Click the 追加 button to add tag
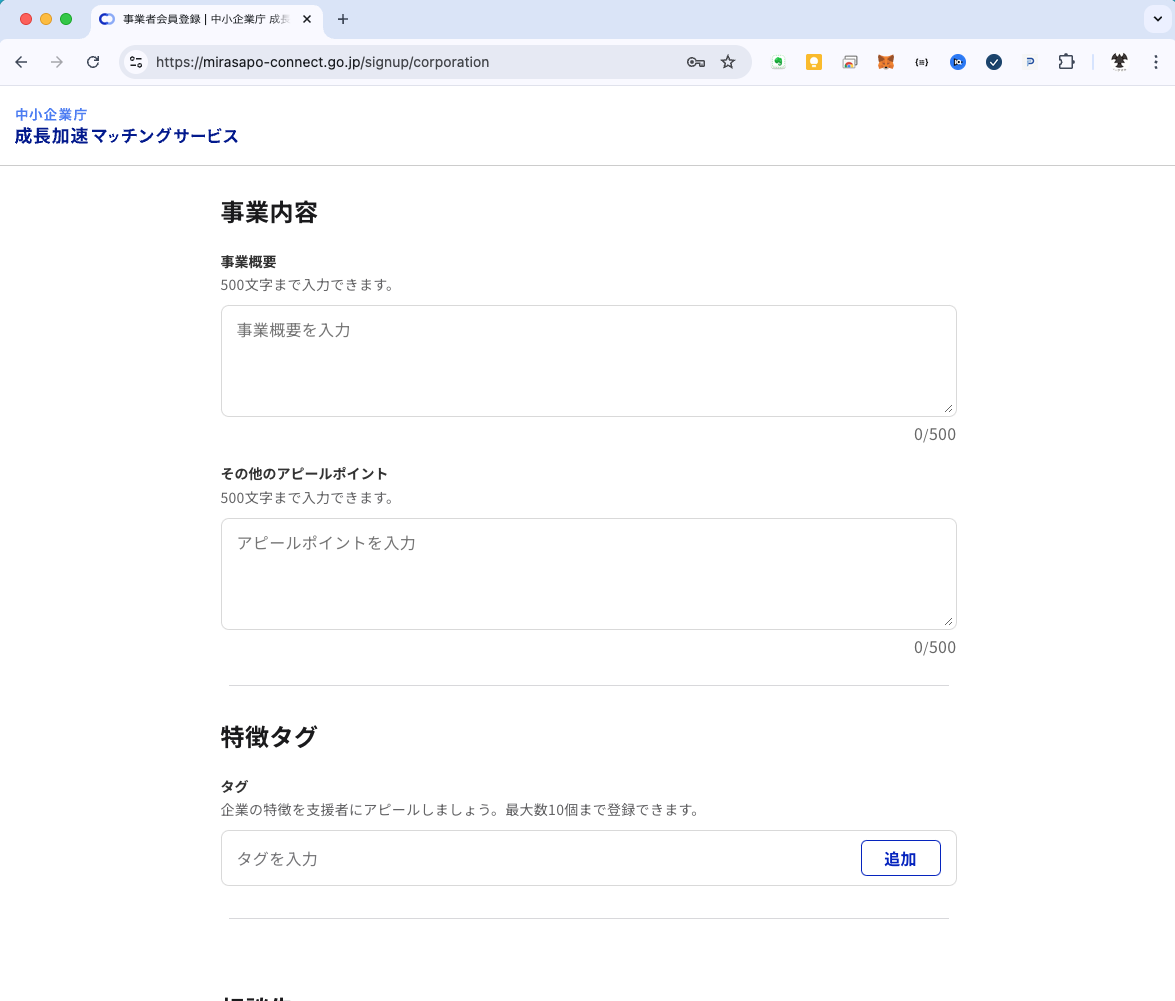 (900, 858)
